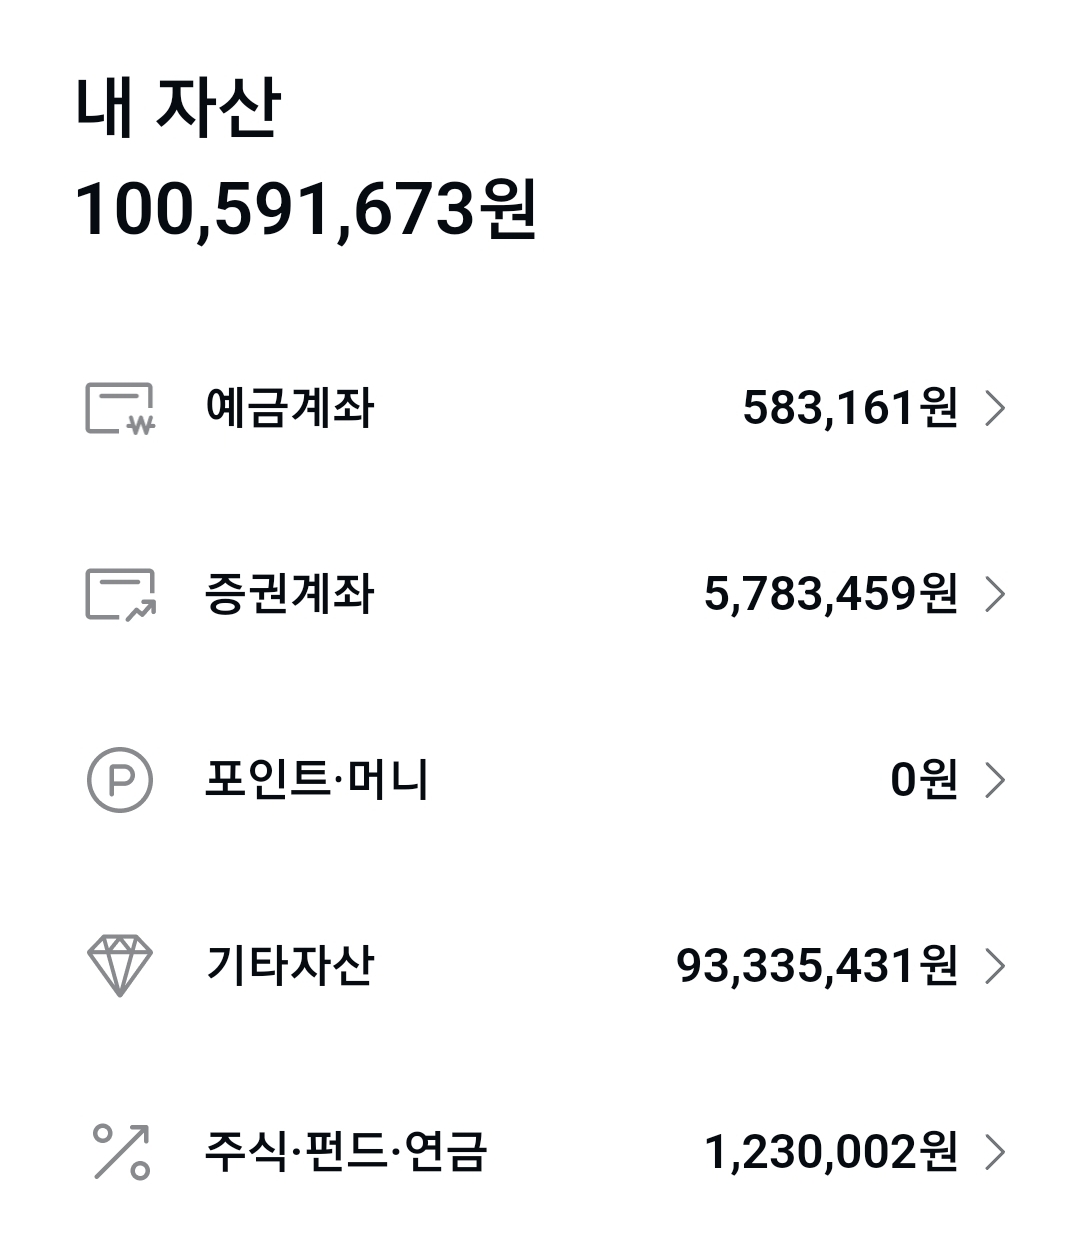Open the 주식·펀드·연금 label
This screenshot has width=1080, height=1236.
point(346,1152)
